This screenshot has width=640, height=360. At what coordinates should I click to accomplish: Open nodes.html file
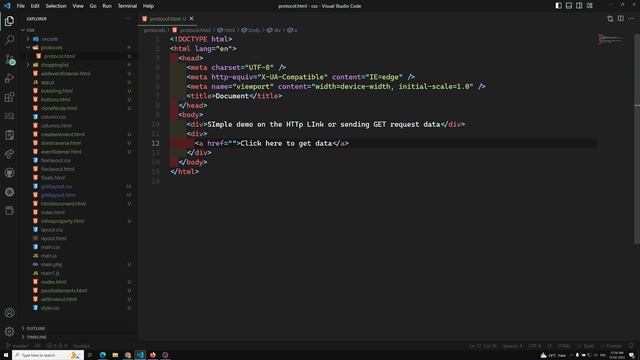tap(53, 282)
